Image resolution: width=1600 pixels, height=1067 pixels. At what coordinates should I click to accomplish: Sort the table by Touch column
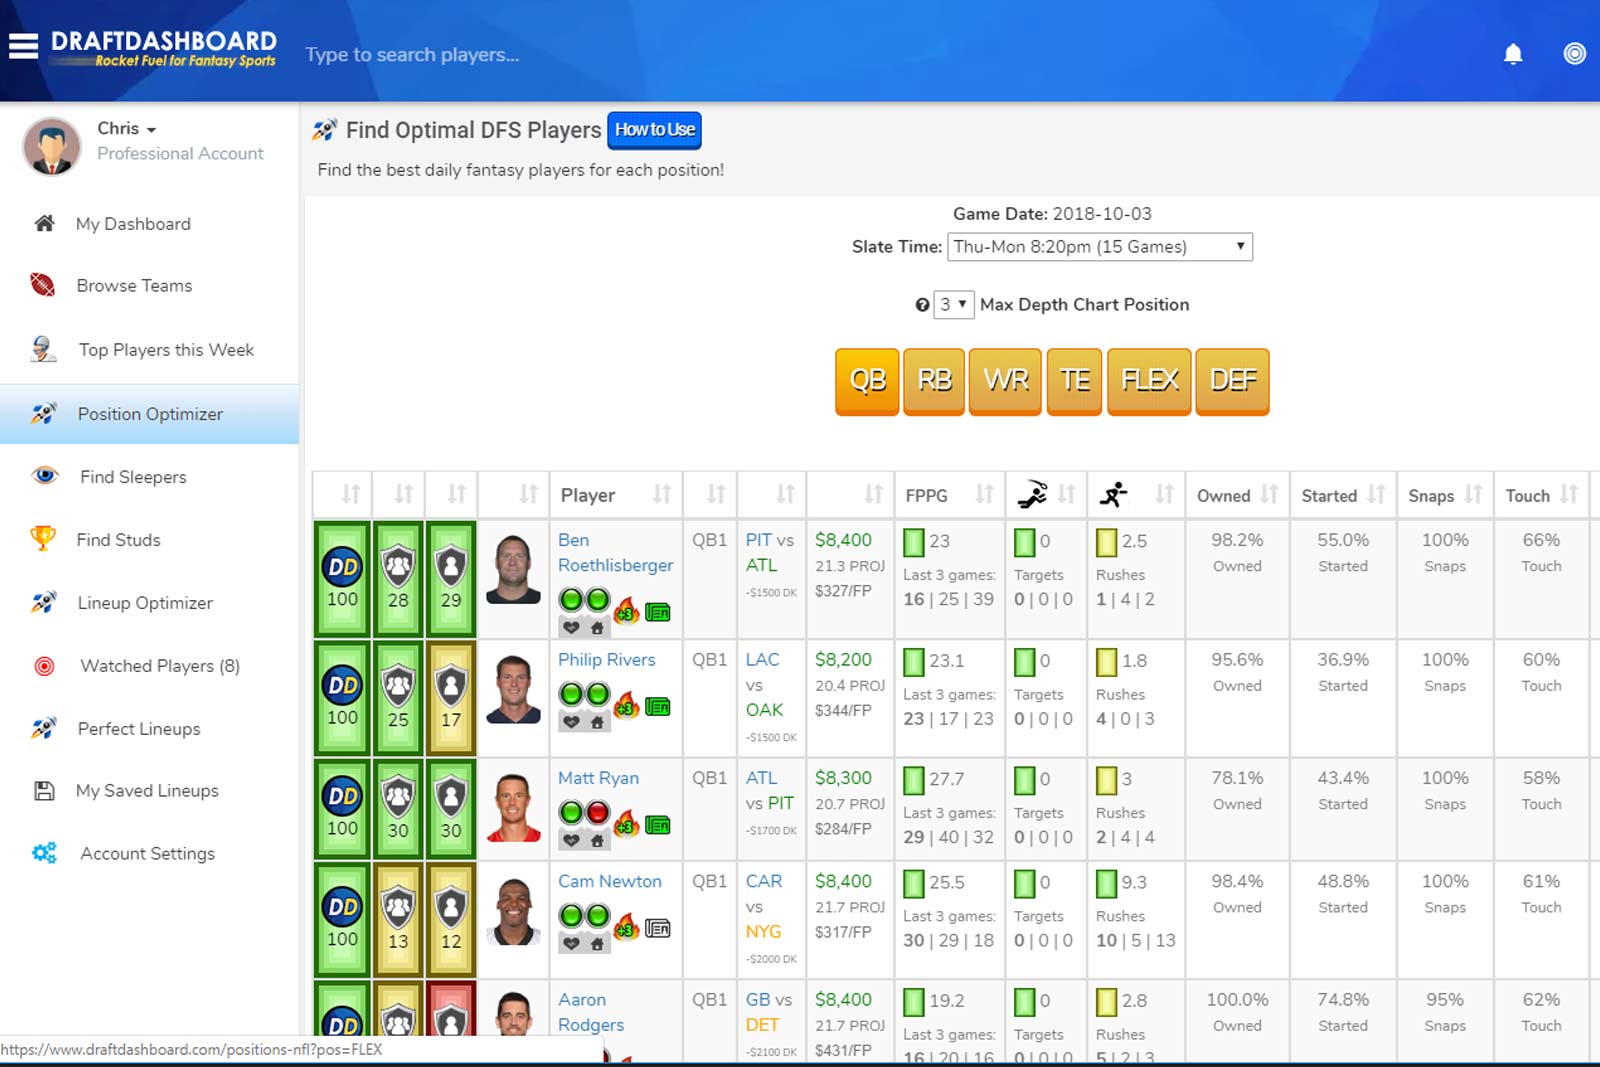(x=1541, y=495)
